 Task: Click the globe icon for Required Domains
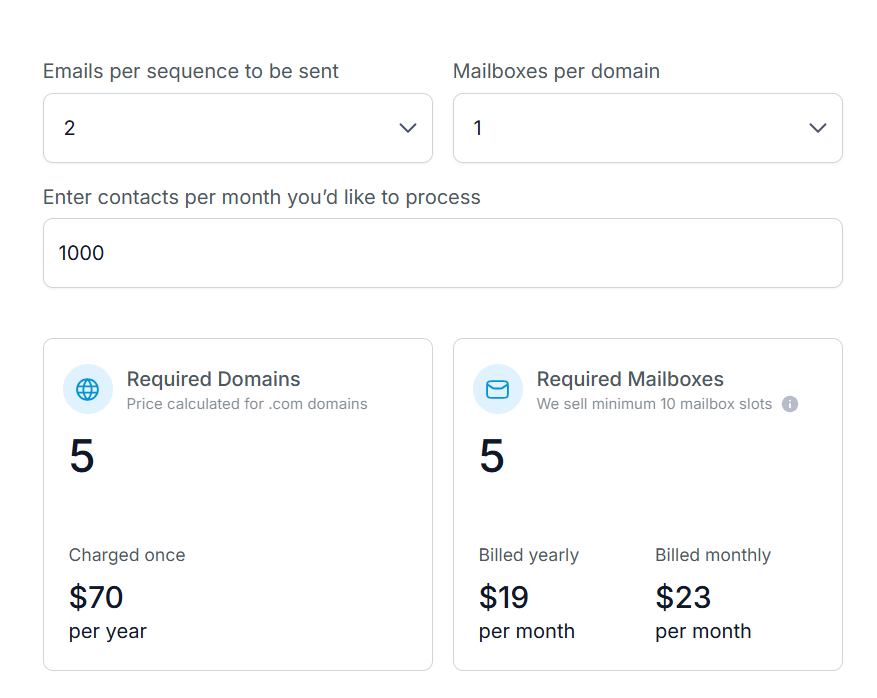point(88,389)
